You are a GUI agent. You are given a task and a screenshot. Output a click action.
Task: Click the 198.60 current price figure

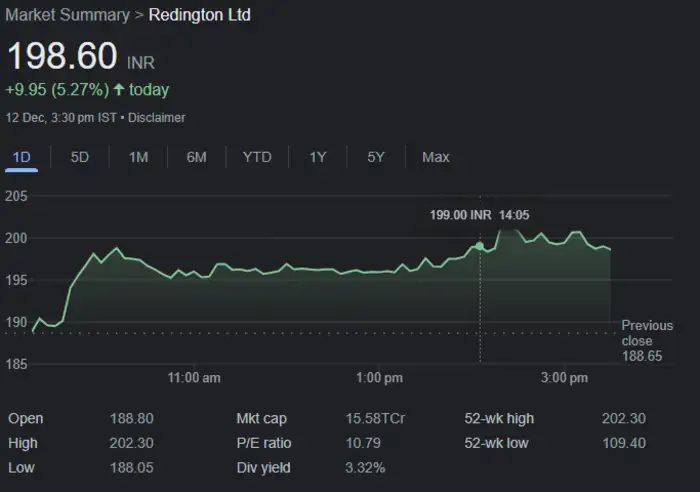[62, 56]
